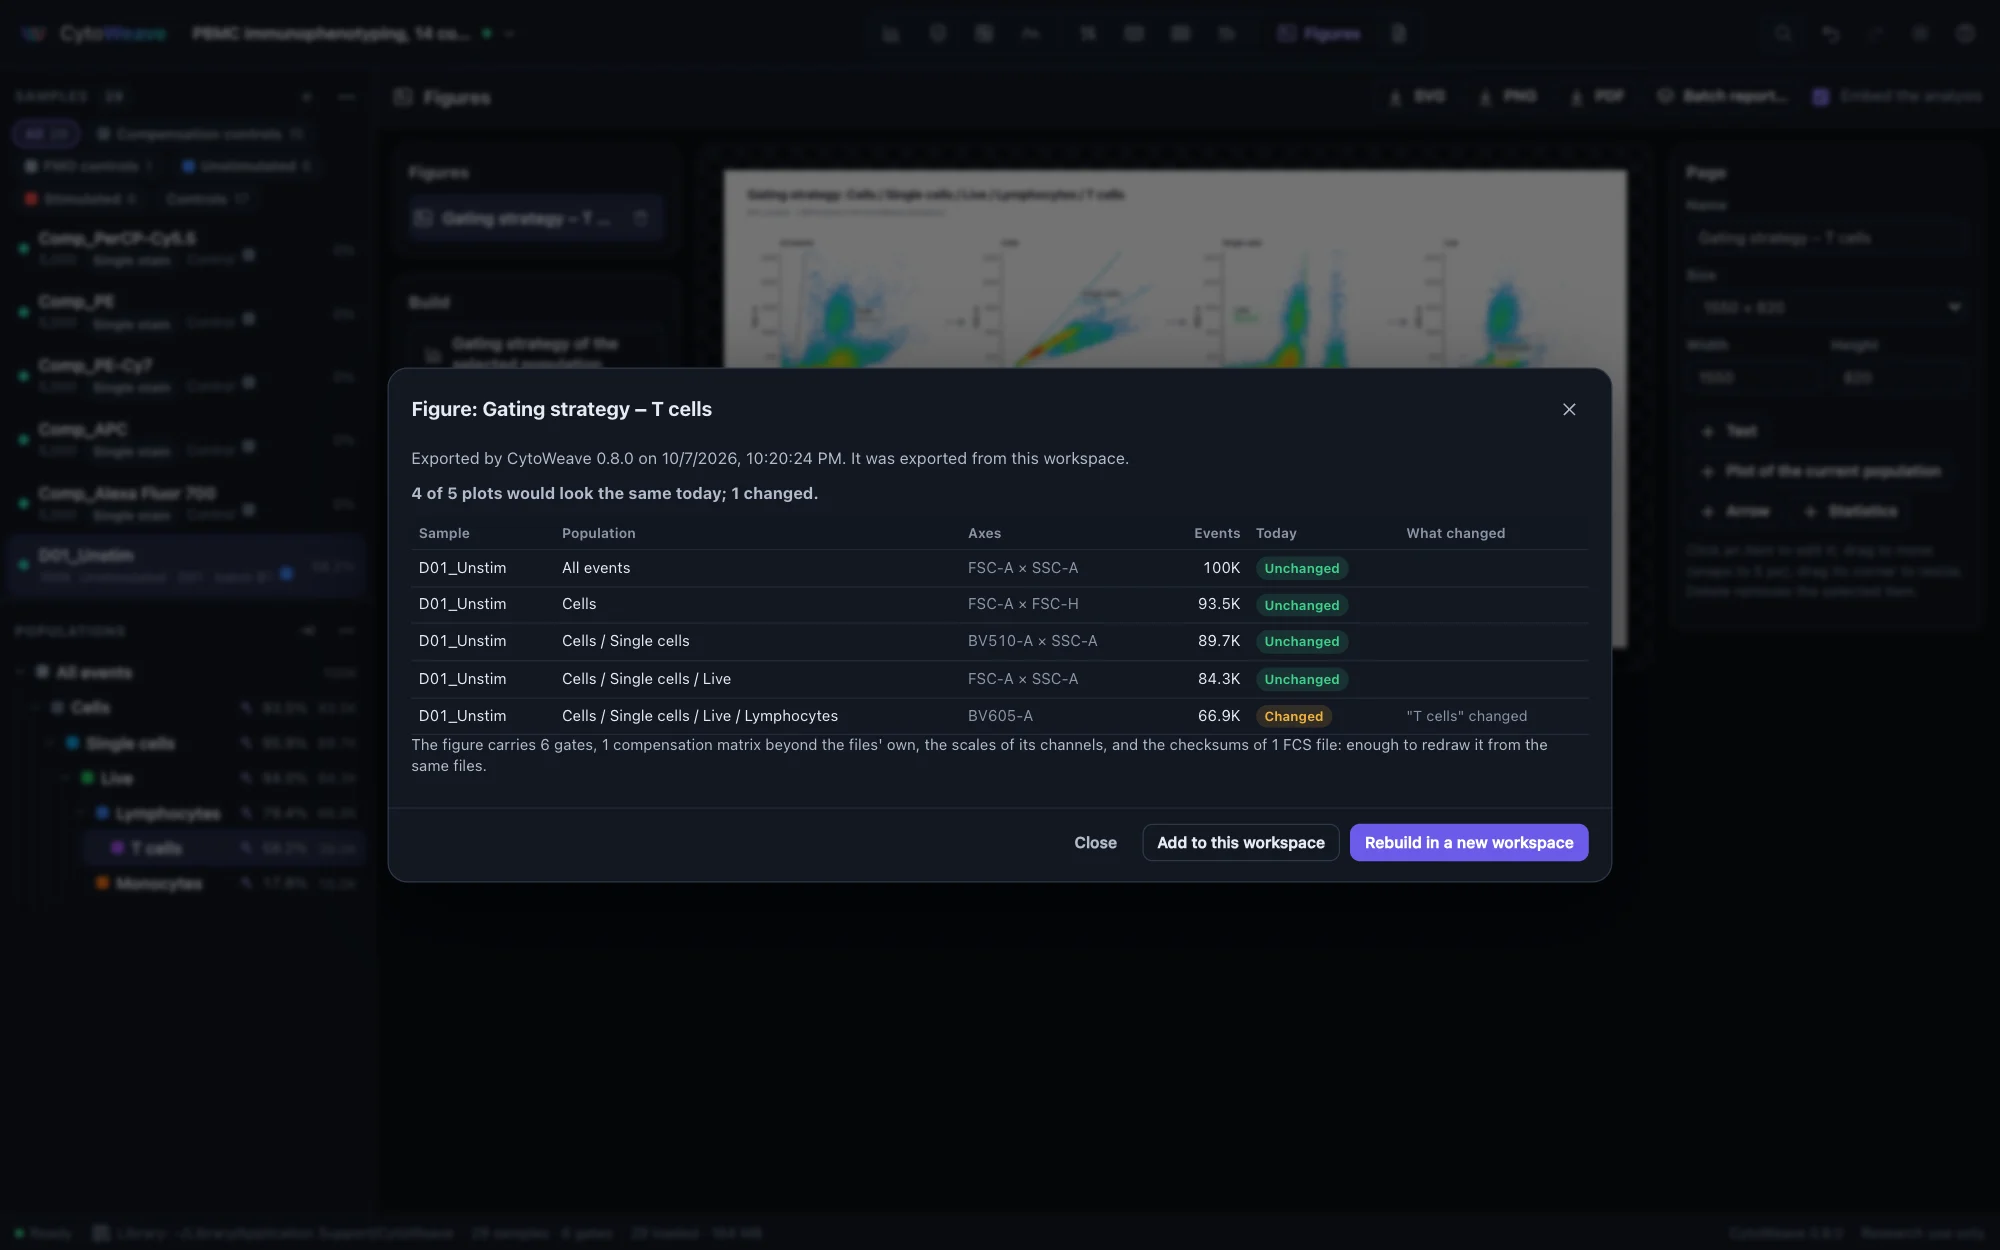The height and width of the screenshot is (1250, 2000).
Task: Click the undo icon in the top bar
Action: click(1830, 34)
